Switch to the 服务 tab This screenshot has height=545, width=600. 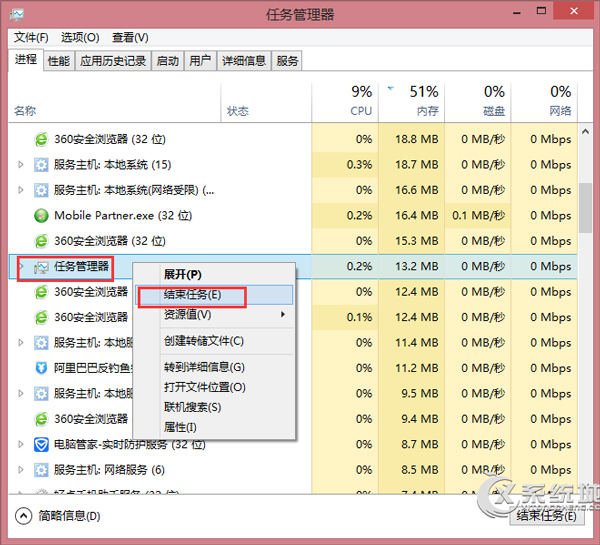[287, 61]
